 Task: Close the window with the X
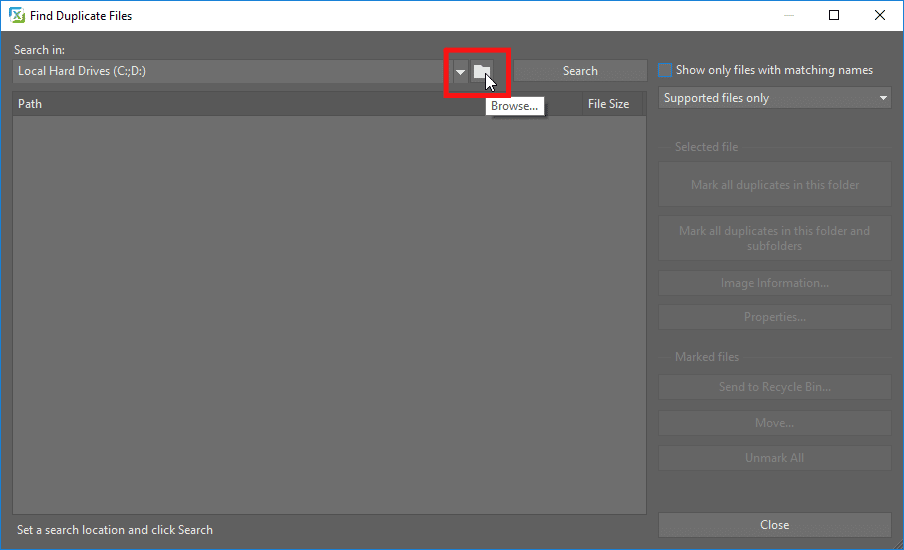(x=880, y=15)
